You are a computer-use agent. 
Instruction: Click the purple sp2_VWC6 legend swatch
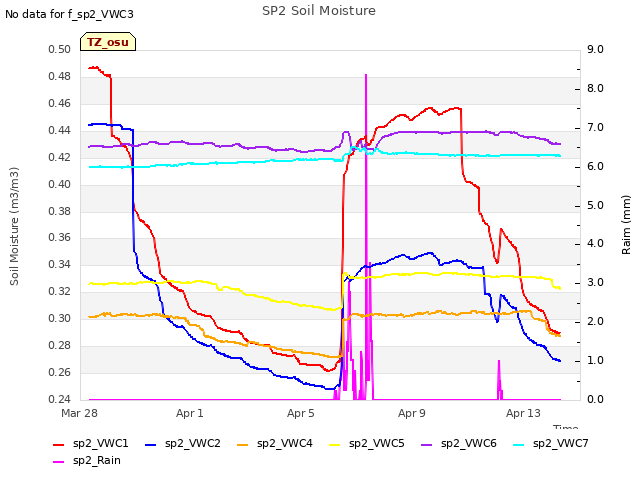tap(427, 444)
